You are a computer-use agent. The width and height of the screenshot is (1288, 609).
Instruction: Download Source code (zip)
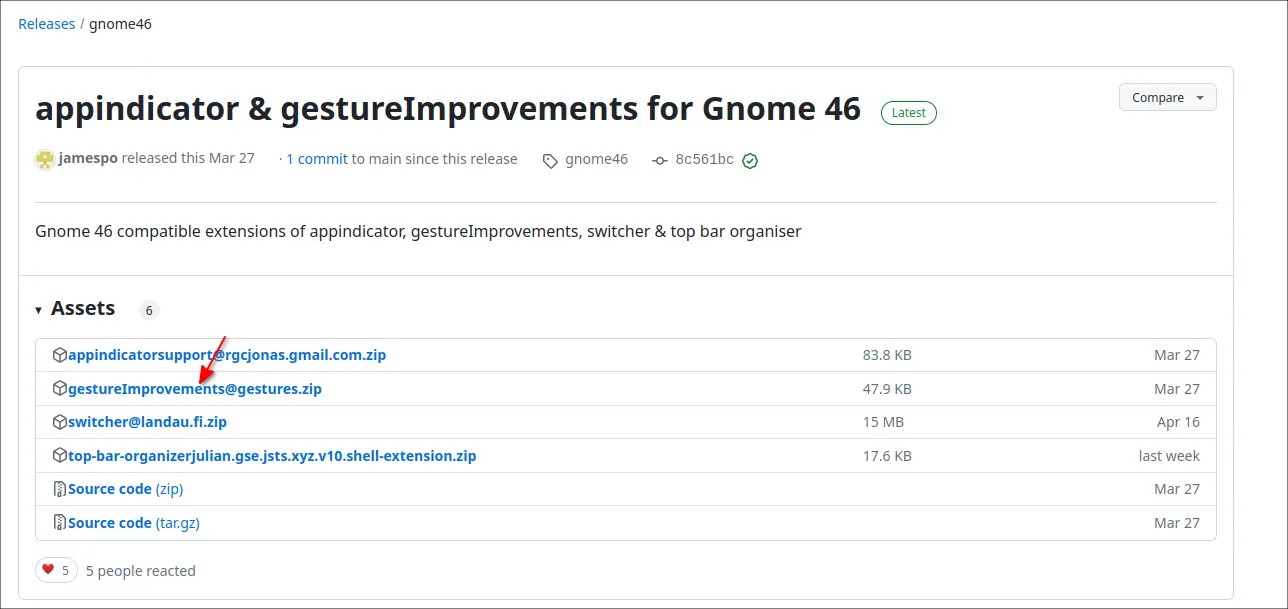click(126, 489)
